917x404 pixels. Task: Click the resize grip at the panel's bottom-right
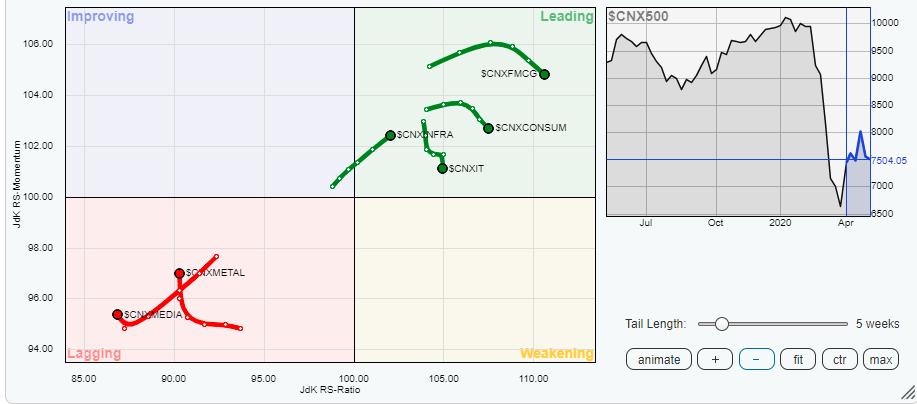(x=906, y=394)
